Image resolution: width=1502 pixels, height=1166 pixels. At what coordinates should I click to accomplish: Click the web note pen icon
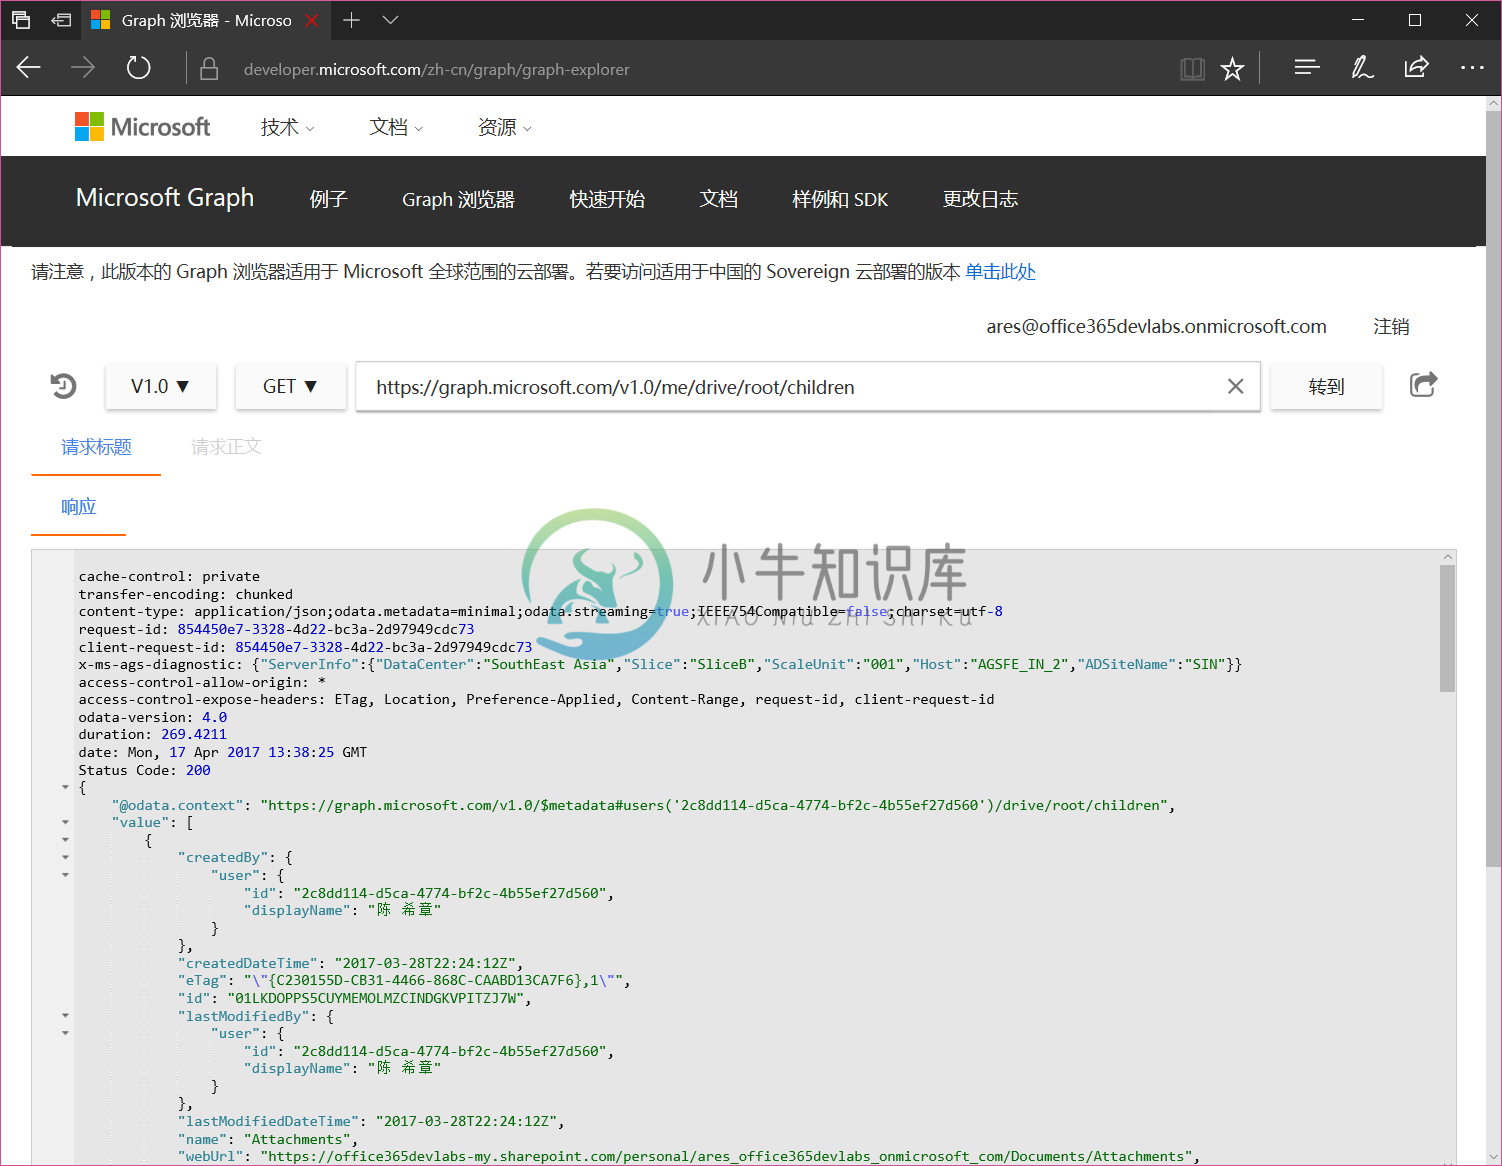pos(1362,68)
